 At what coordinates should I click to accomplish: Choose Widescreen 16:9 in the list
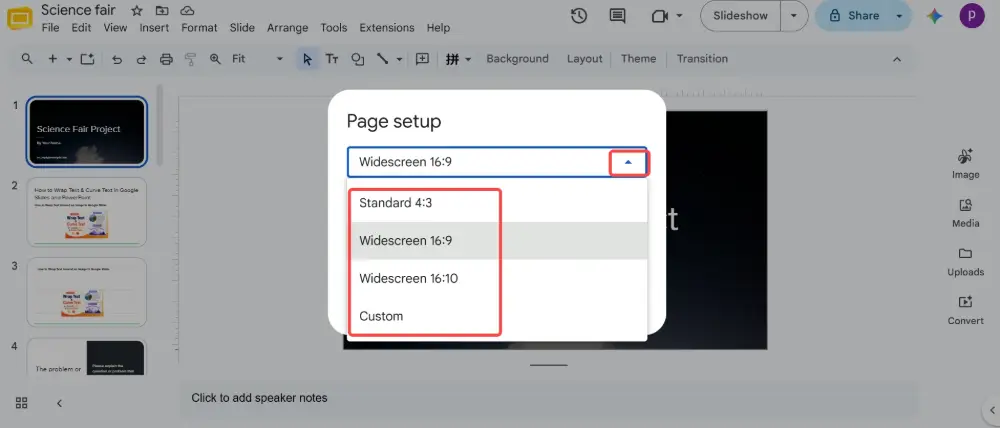[497, 240]
